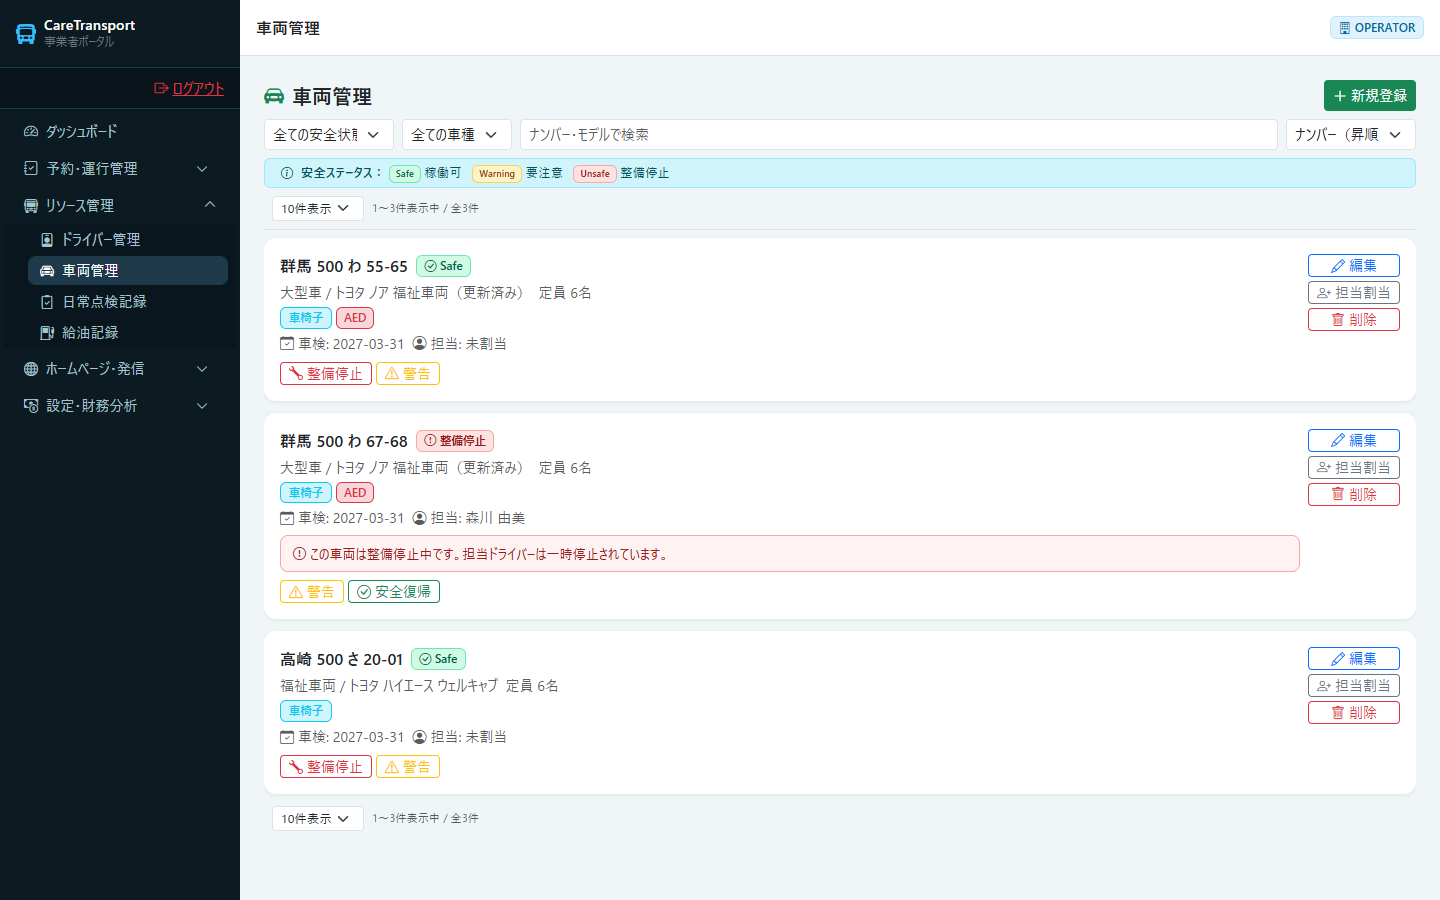Click 担当: 森川 由美 text
The width and height of the screenshot is (1440, 900).
pos(478,518)
